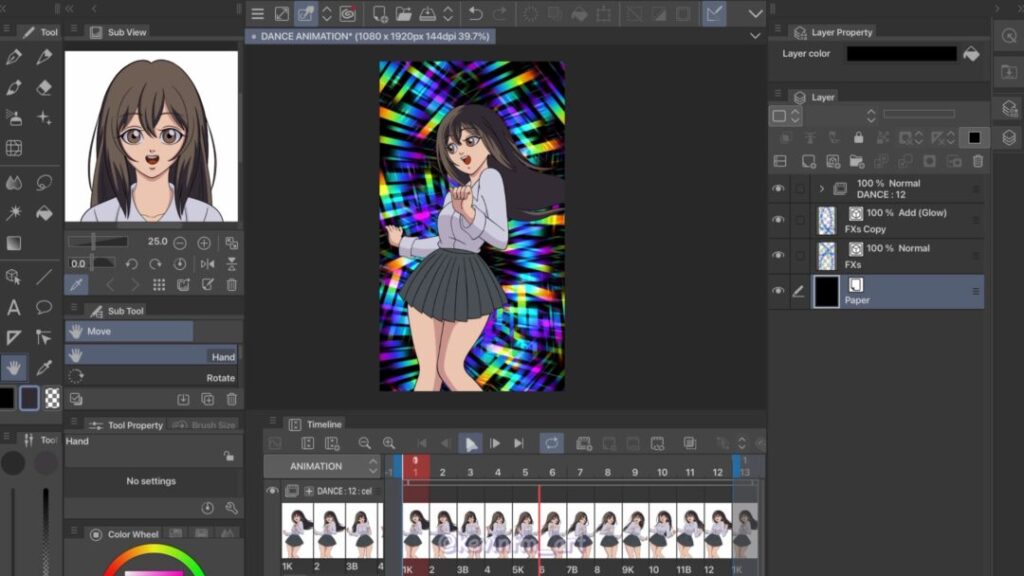The height and width of the screenshot is (576, 1024).
Task: Hide the FXs Copy layer
Action: 778,220
